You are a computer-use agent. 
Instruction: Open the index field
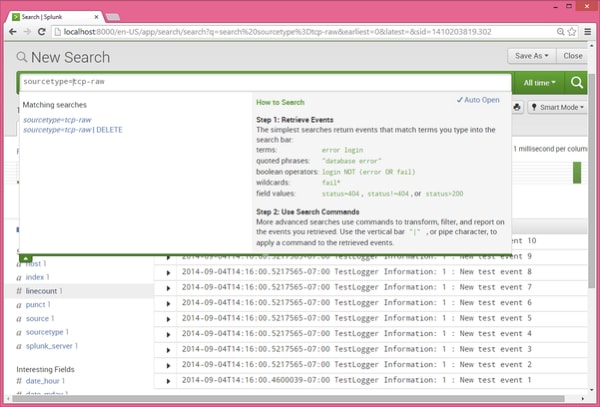pos(35,277)
